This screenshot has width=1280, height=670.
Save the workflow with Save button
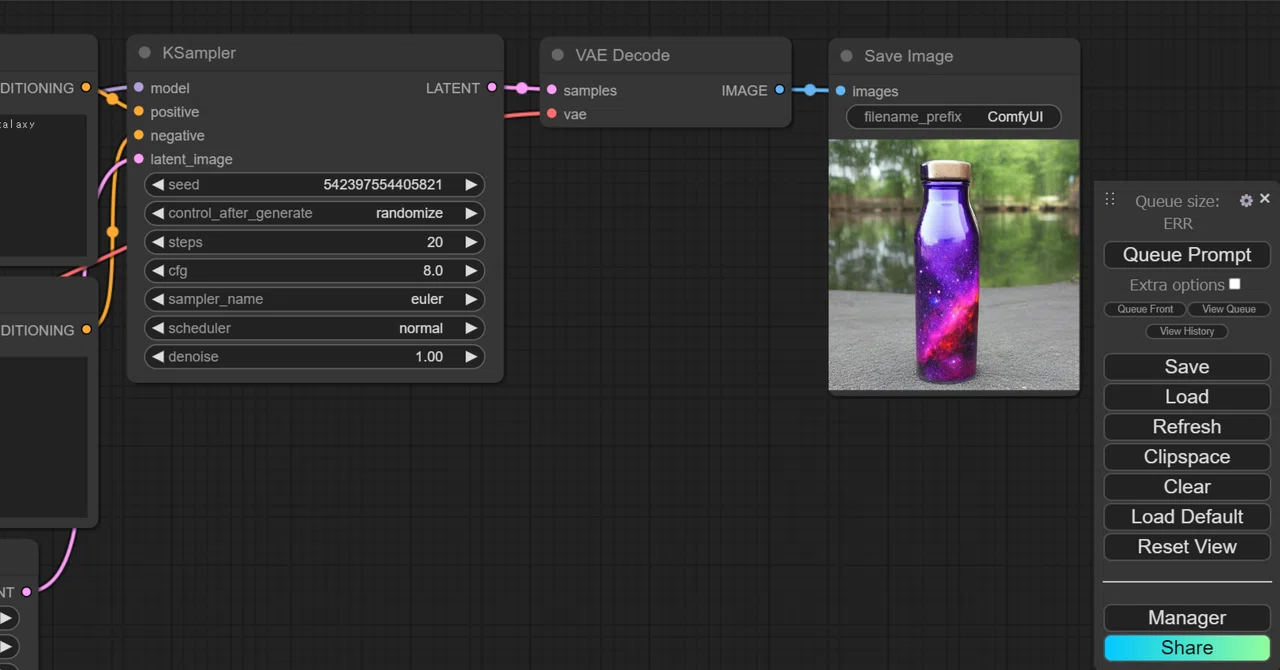1187,367
